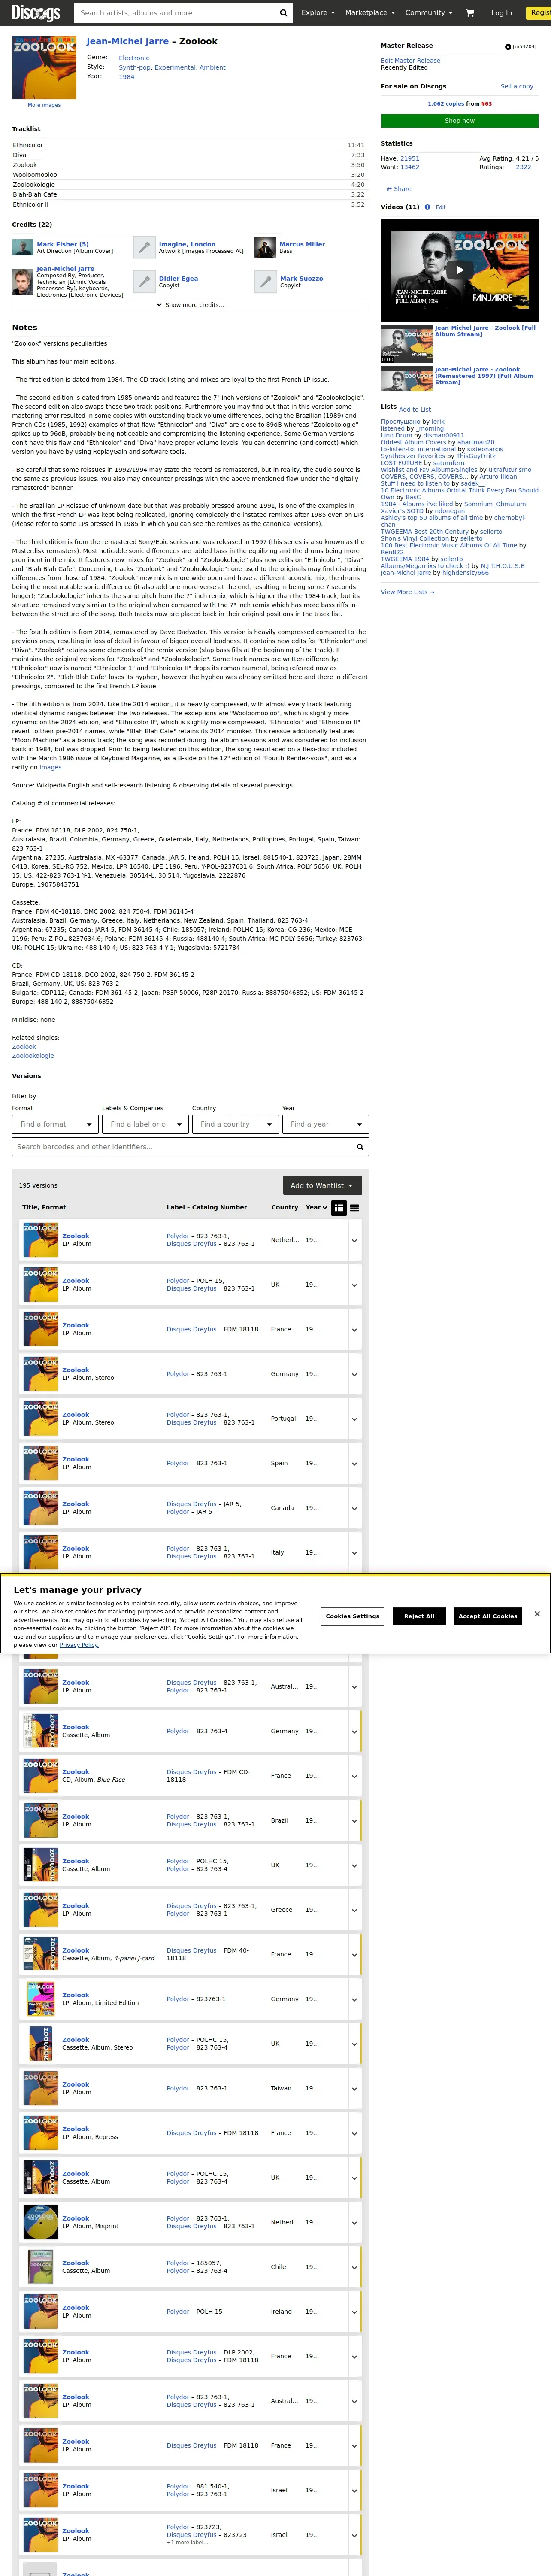Click the 1984 year link

pos(126,76)
